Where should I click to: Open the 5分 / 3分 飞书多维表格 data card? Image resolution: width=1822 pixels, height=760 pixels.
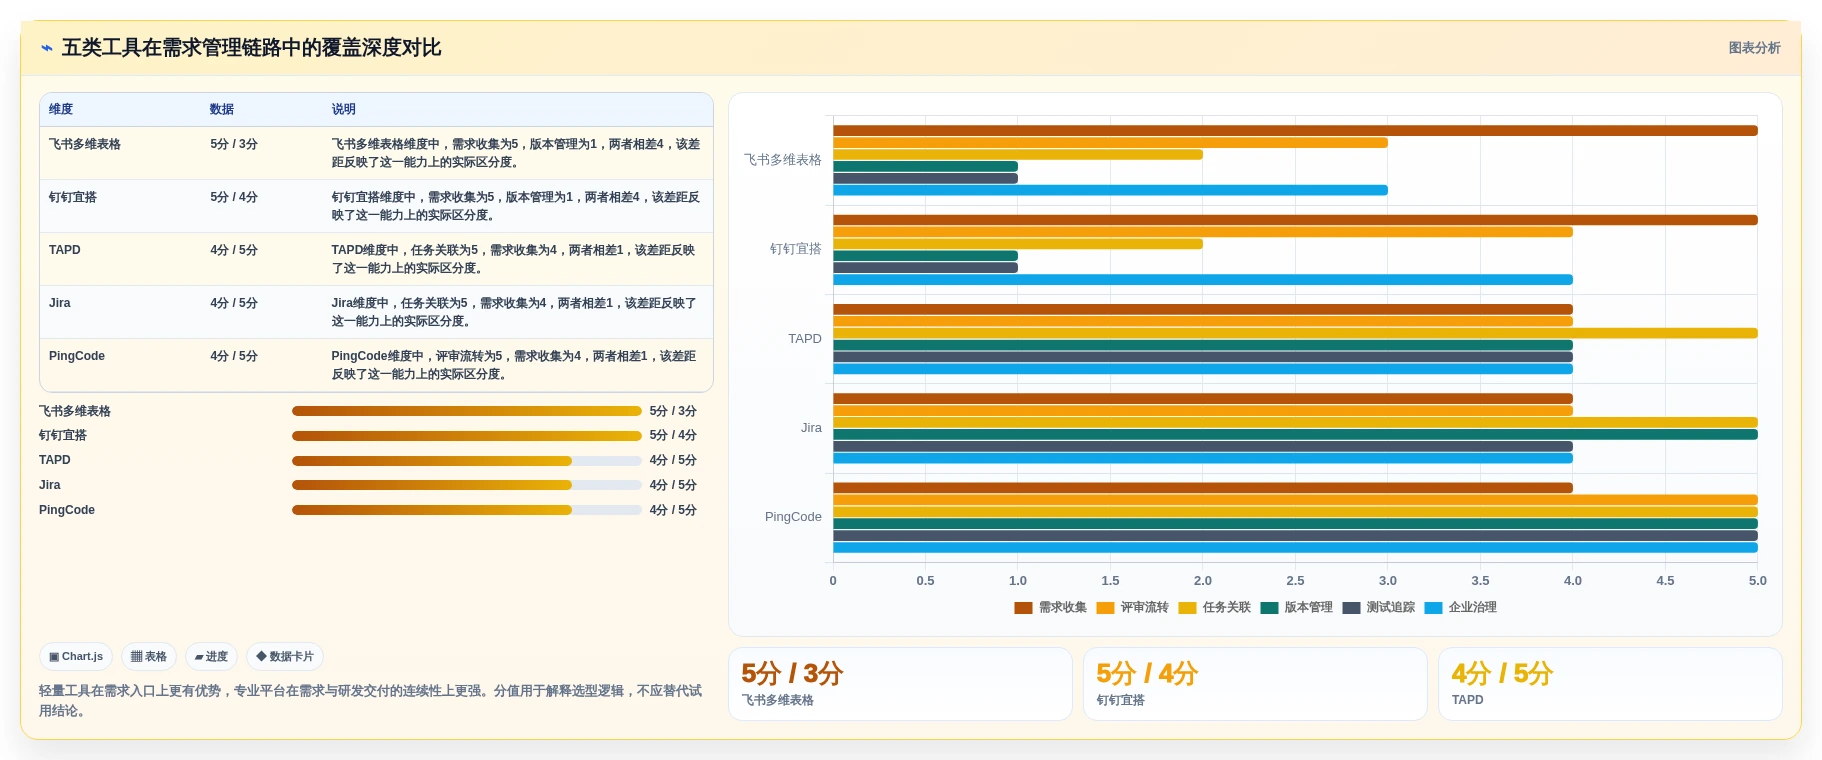(900, 684)
